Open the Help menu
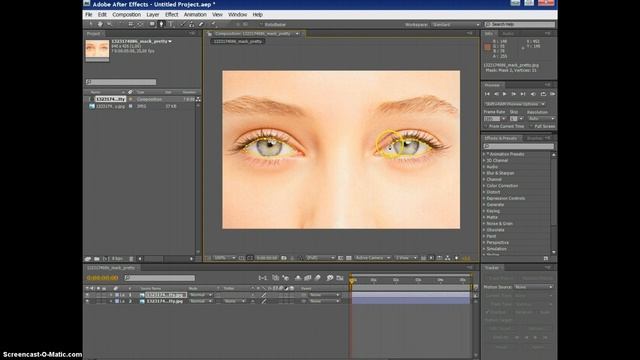The height and width of the screenshot is (360, 640). pyautogui.click(x=258, y=15)
